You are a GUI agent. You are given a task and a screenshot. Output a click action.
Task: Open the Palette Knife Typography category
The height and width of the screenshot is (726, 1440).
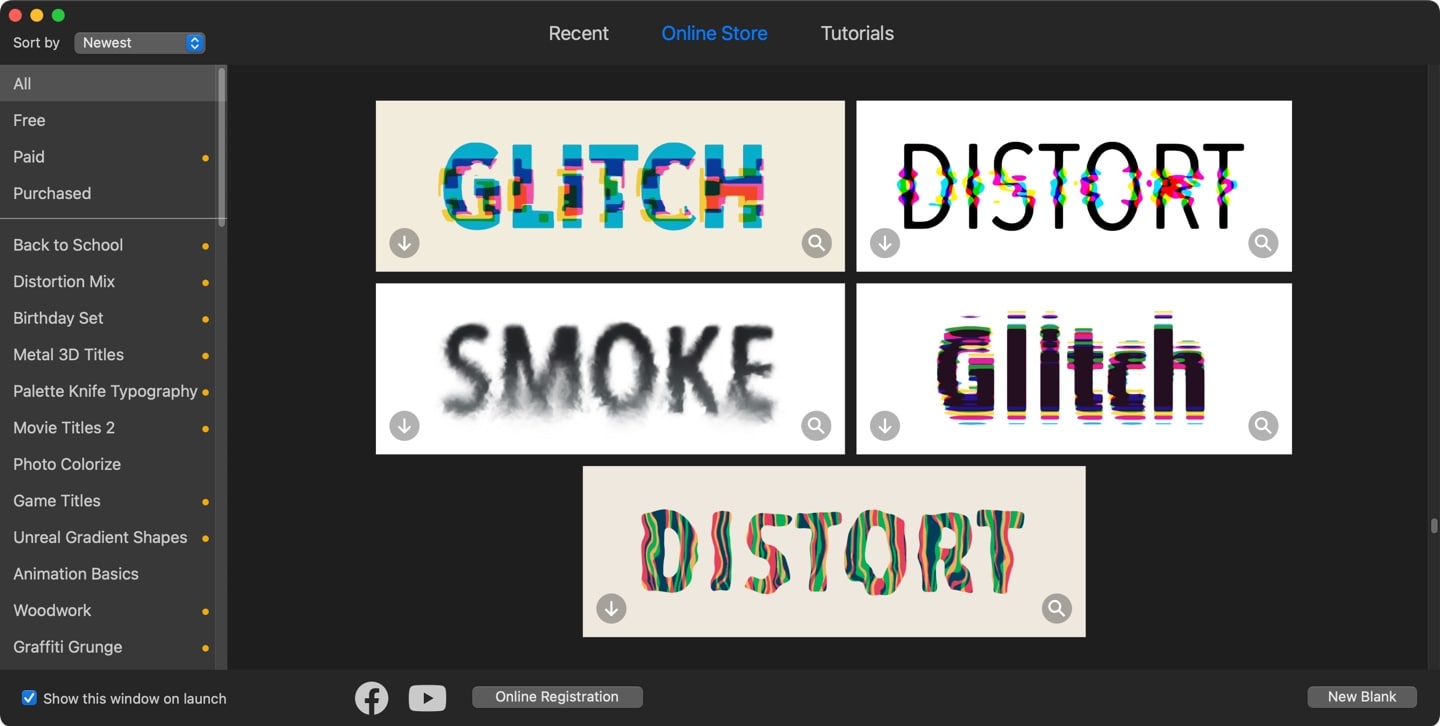tap(108, 391)
